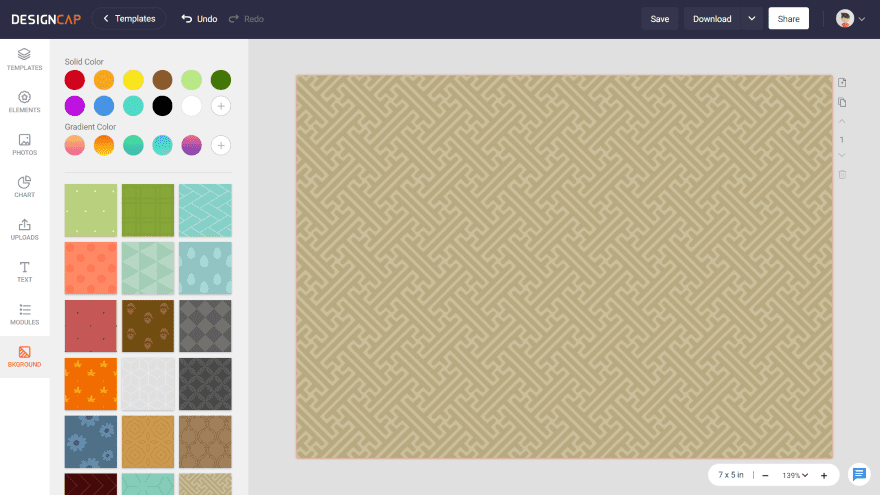
Task: Expand the Download dropdown arrow
Action: click(x=752, y=19)
